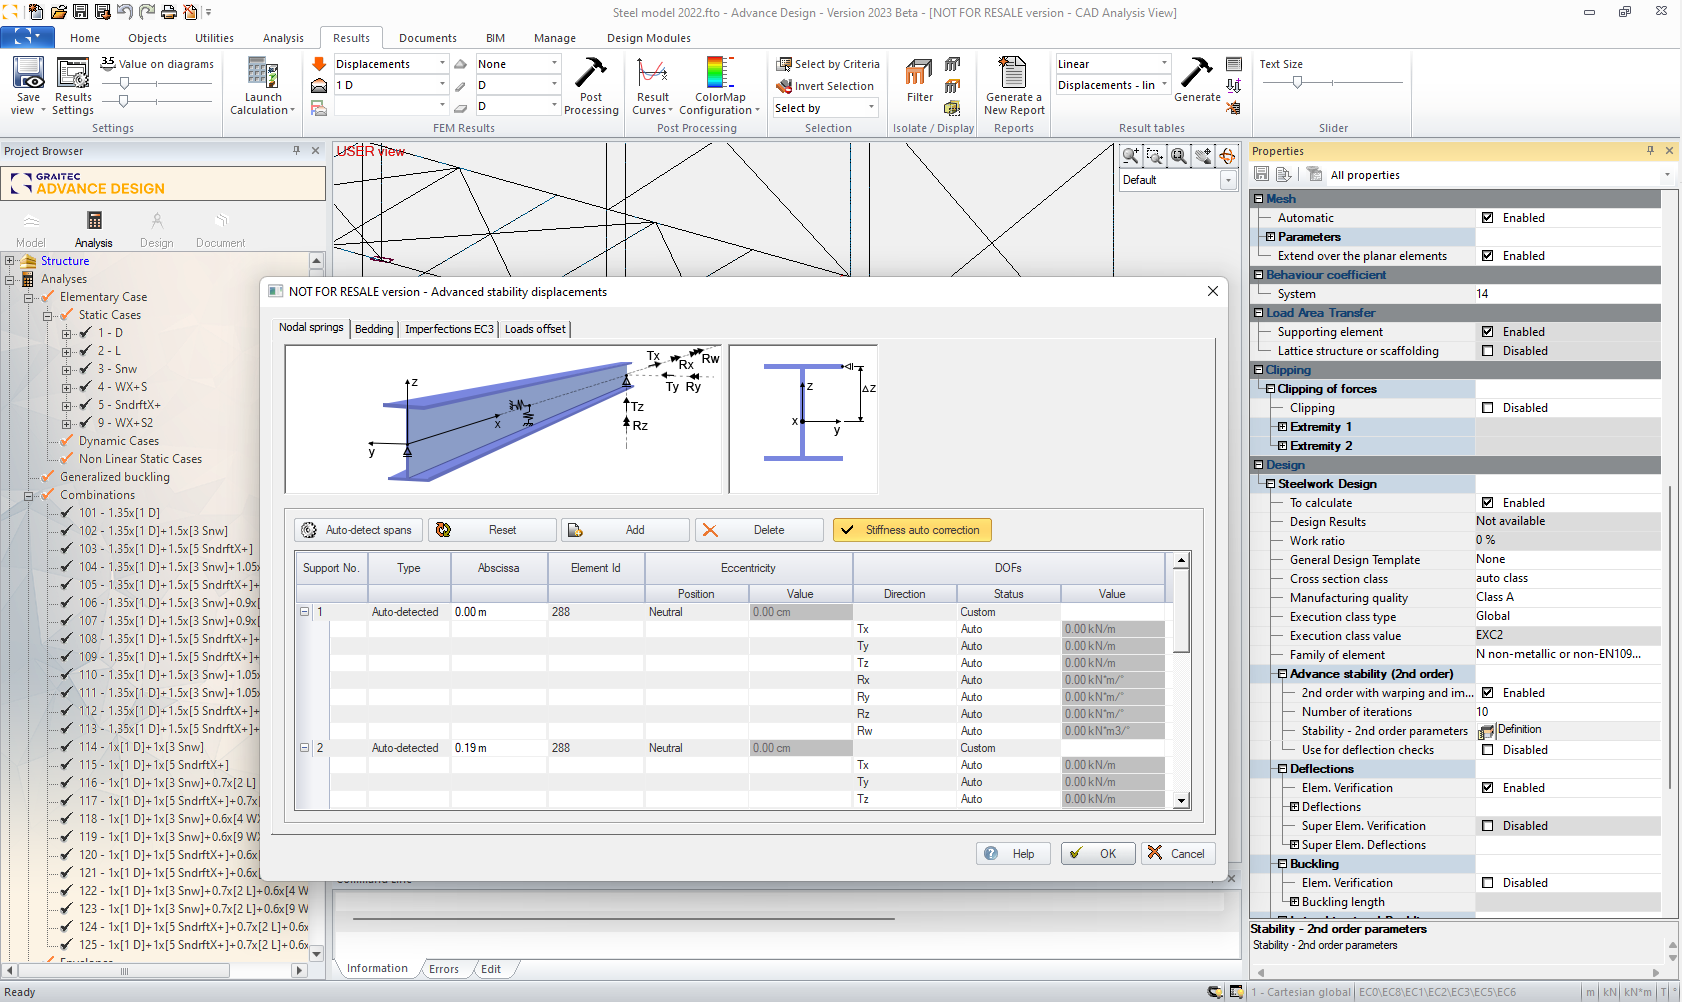
Task: Expand the Extremity 1 property group
Action: click(x=1282, y=427)
